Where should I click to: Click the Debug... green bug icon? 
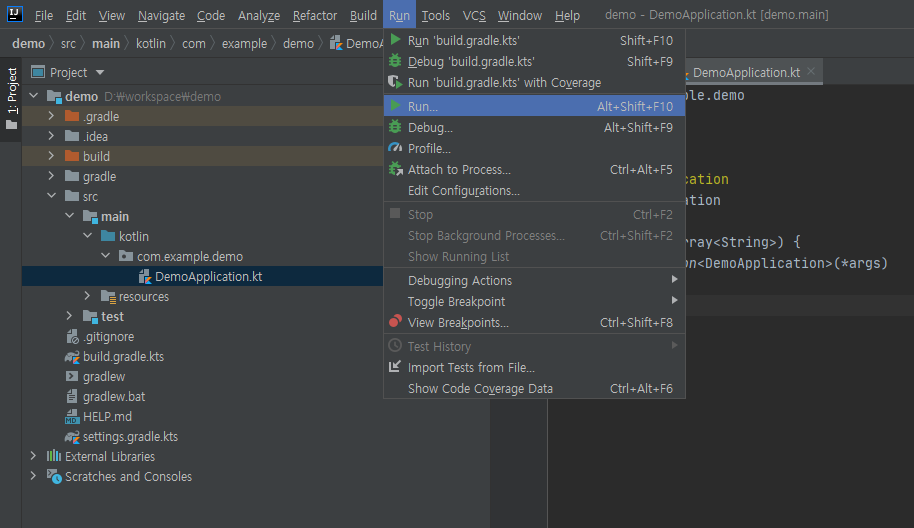[x=395, y=126]
